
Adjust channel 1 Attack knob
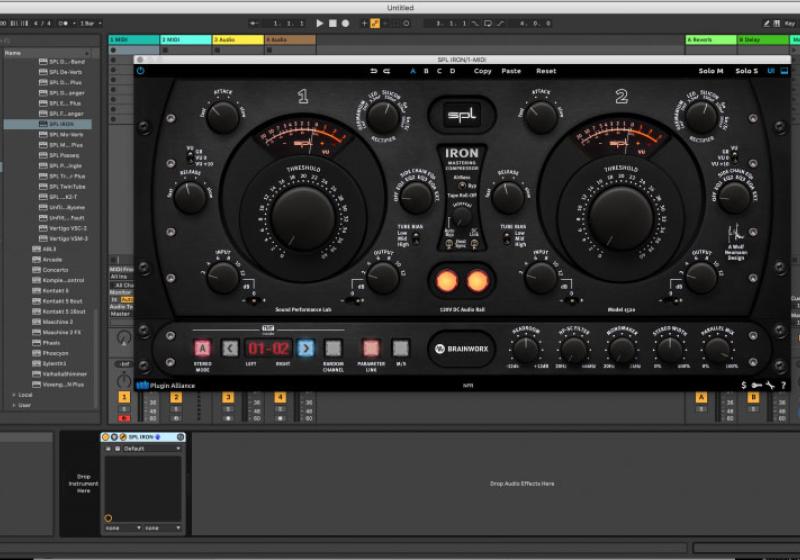tap(223, 117)
